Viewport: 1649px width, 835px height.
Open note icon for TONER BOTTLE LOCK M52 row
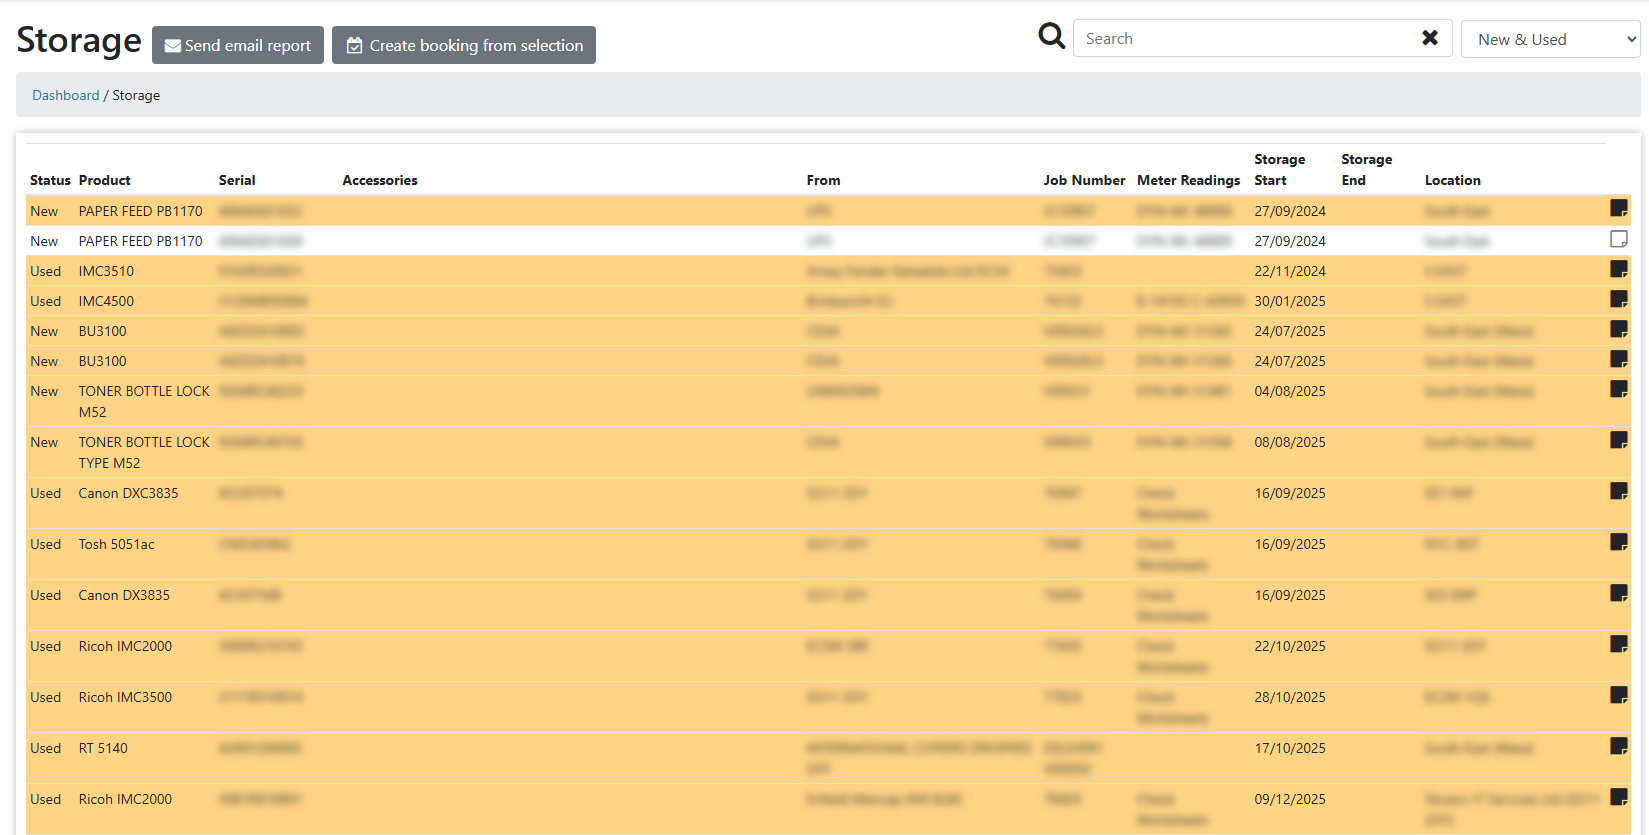[1619, 389]
